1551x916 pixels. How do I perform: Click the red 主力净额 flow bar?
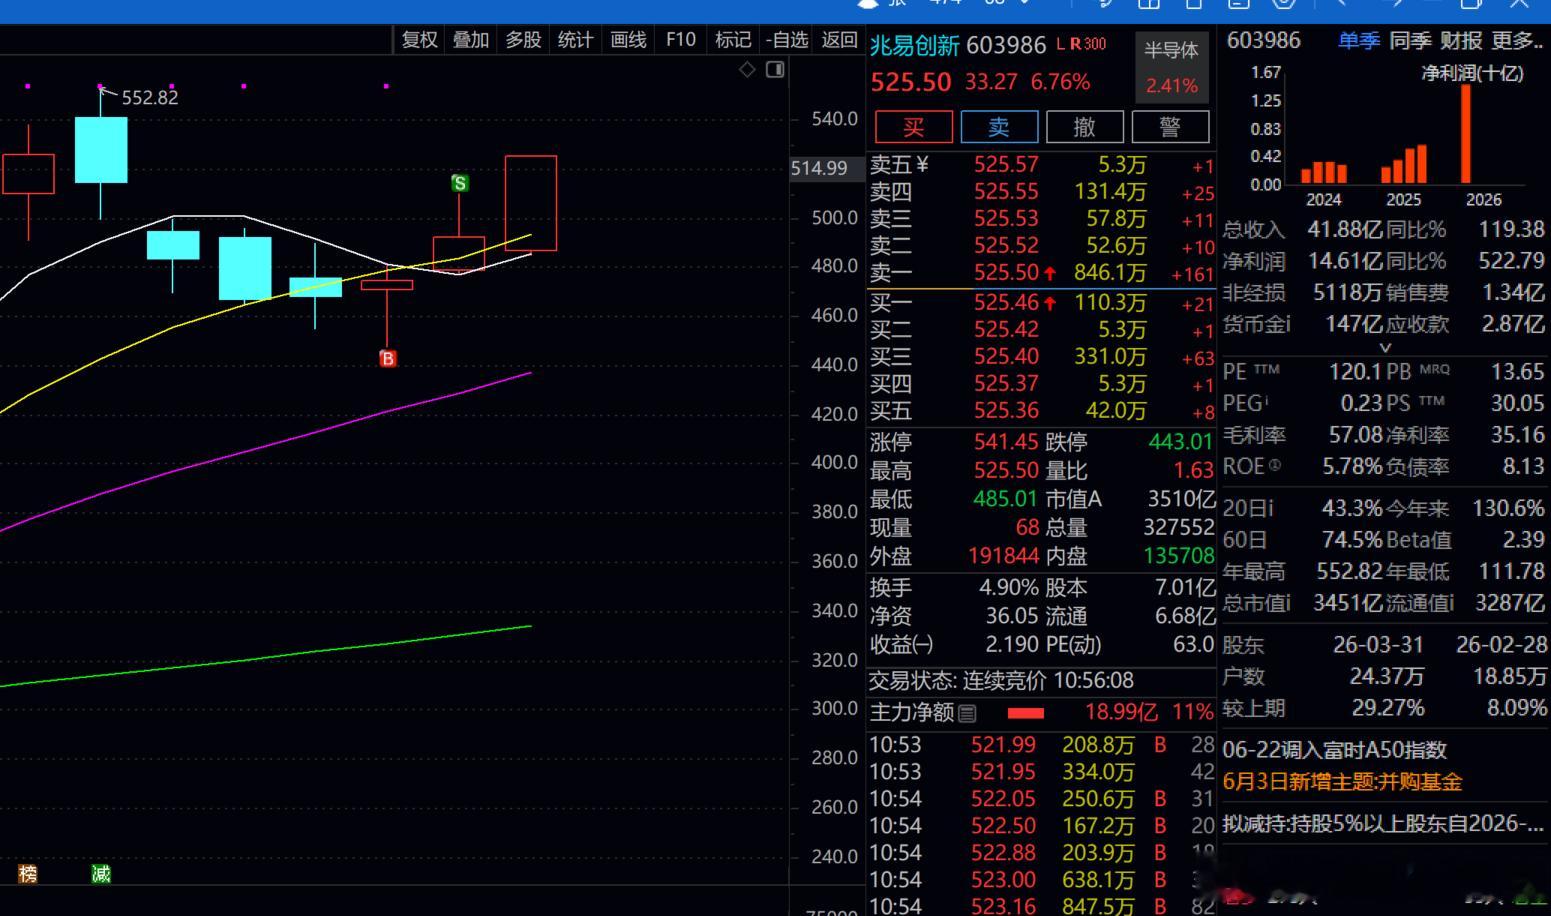pos(1026,713)
